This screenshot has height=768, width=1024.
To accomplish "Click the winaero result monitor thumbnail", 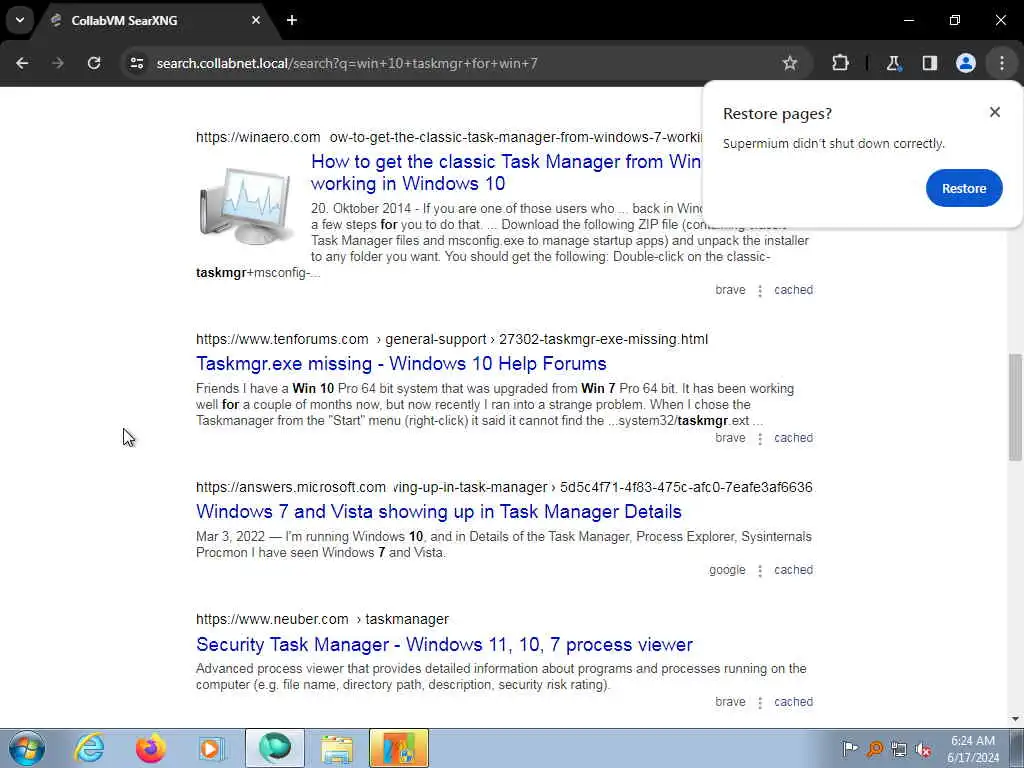I will point(246,205).
